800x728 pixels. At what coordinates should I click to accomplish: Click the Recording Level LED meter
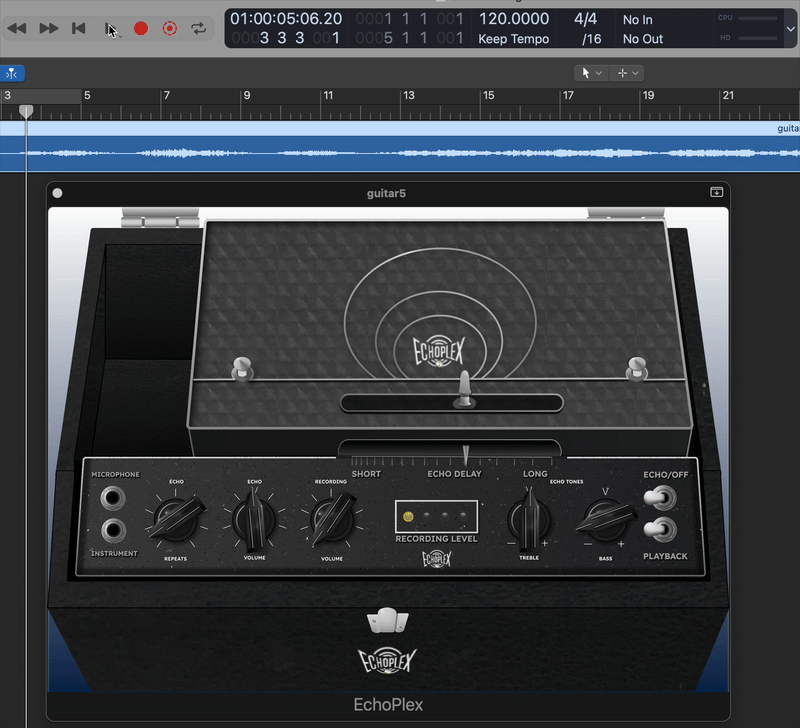pos(436,516)
